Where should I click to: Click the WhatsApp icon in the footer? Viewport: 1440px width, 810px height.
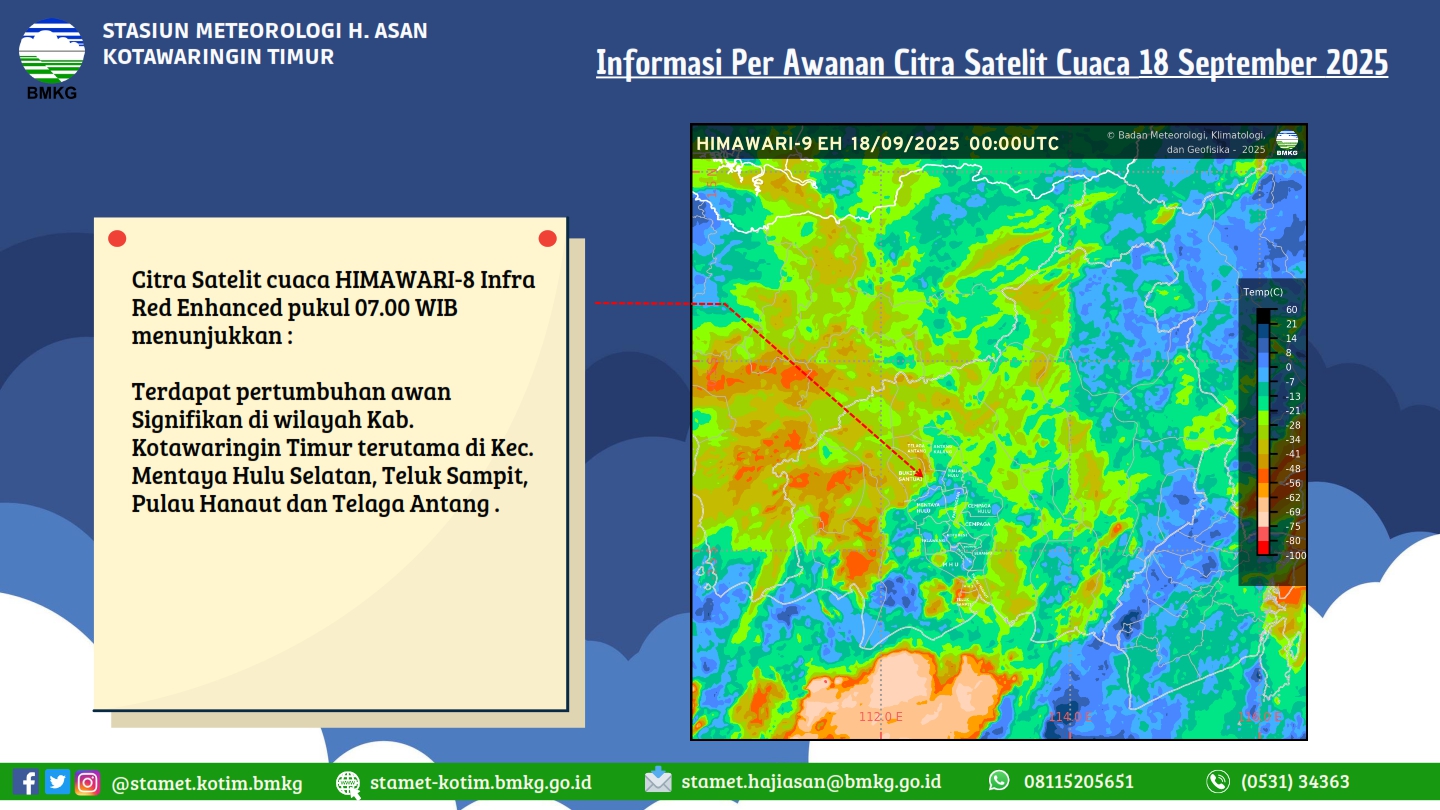pos(999,781)
